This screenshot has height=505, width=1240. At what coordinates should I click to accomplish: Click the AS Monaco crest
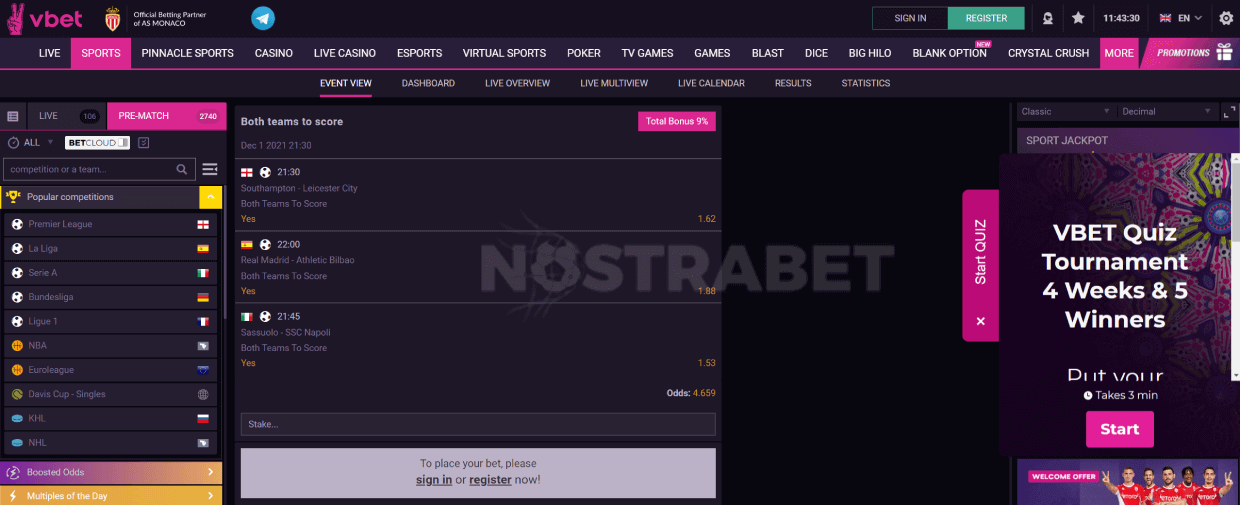113,18
